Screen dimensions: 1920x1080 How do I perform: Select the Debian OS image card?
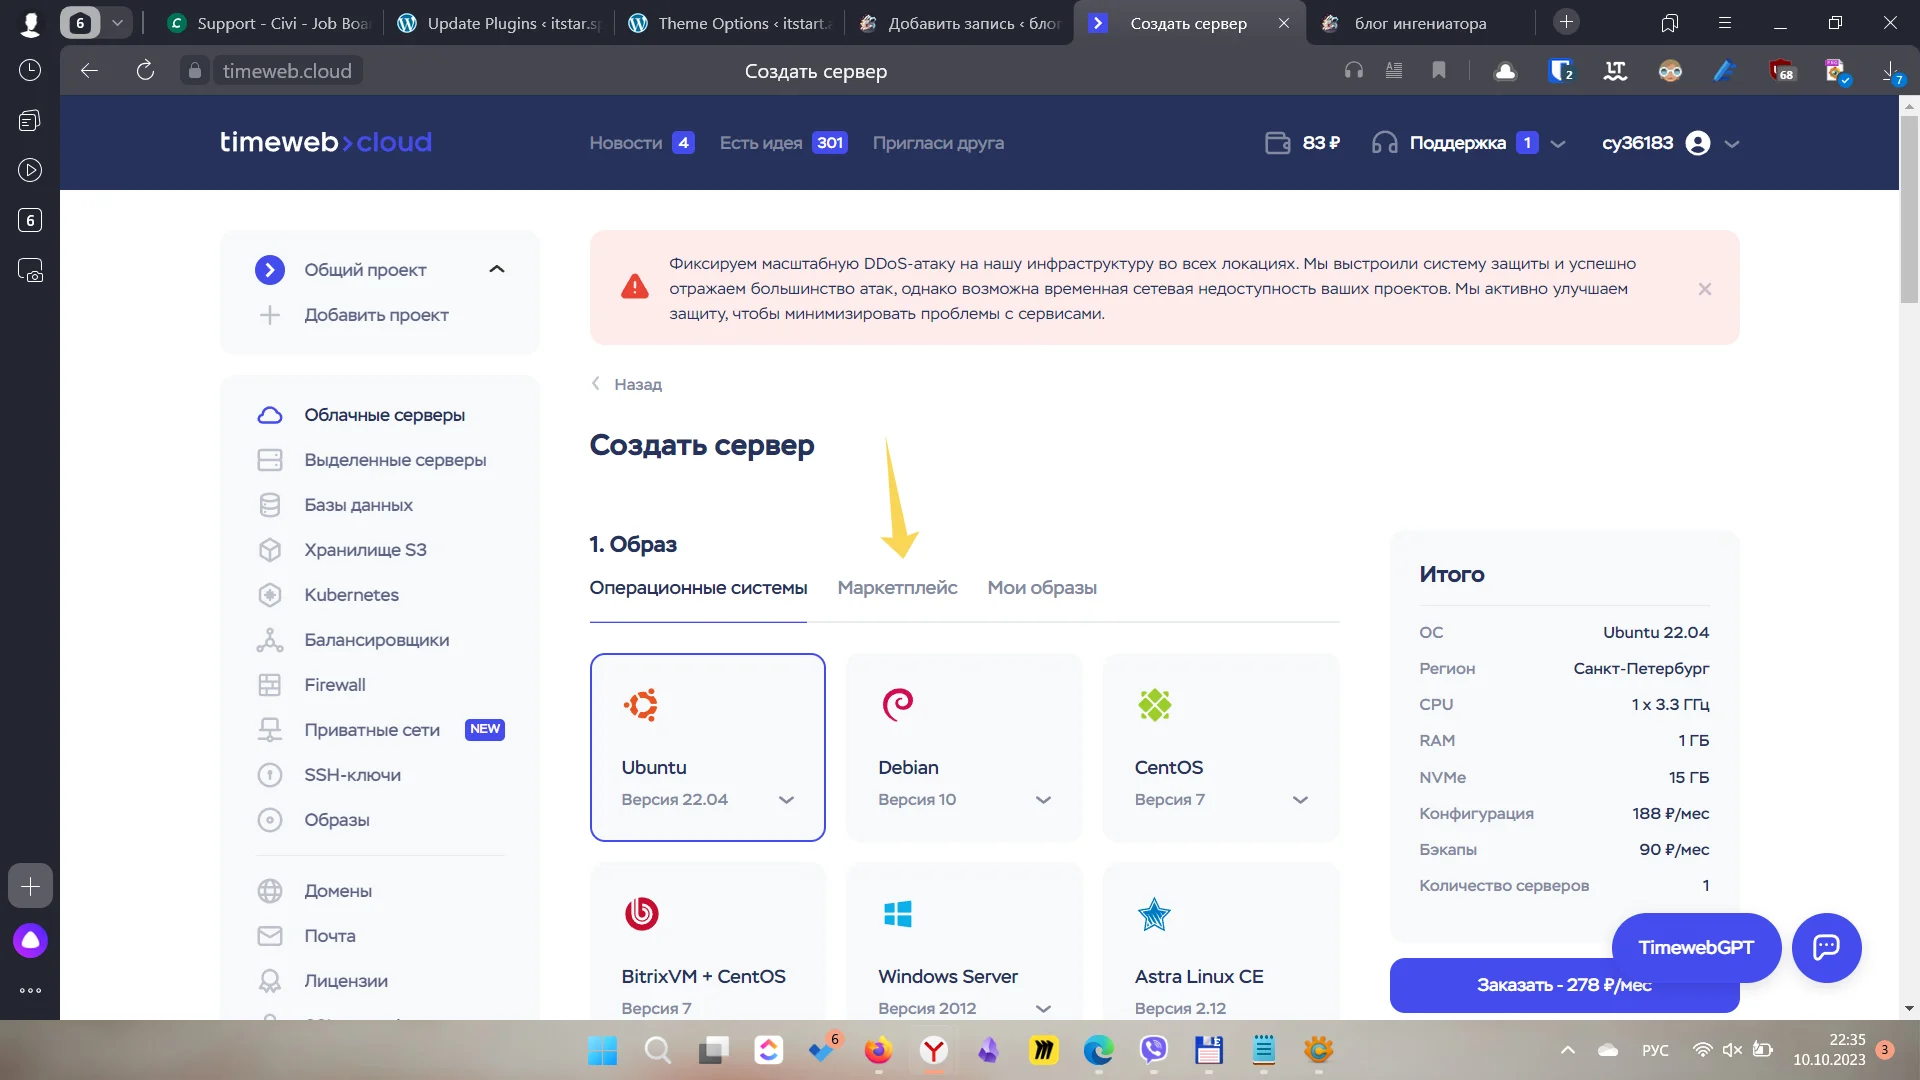tap(964, 747)
